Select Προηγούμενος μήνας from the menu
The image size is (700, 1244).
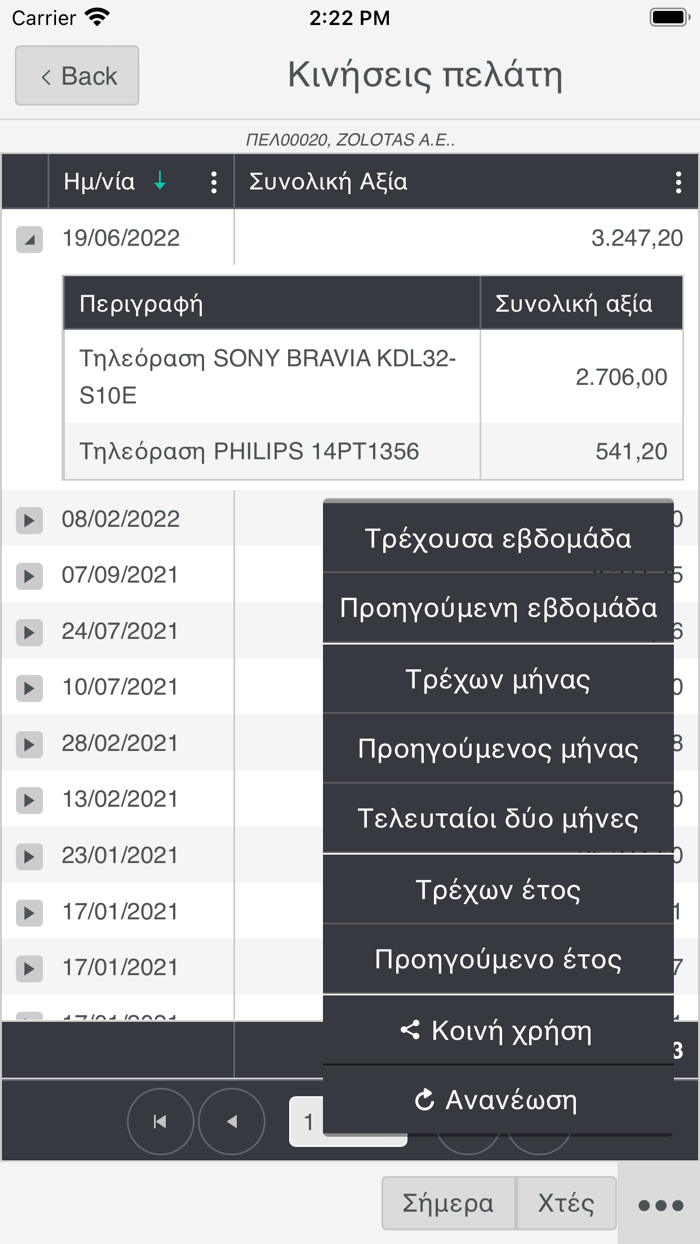point(497,748)
